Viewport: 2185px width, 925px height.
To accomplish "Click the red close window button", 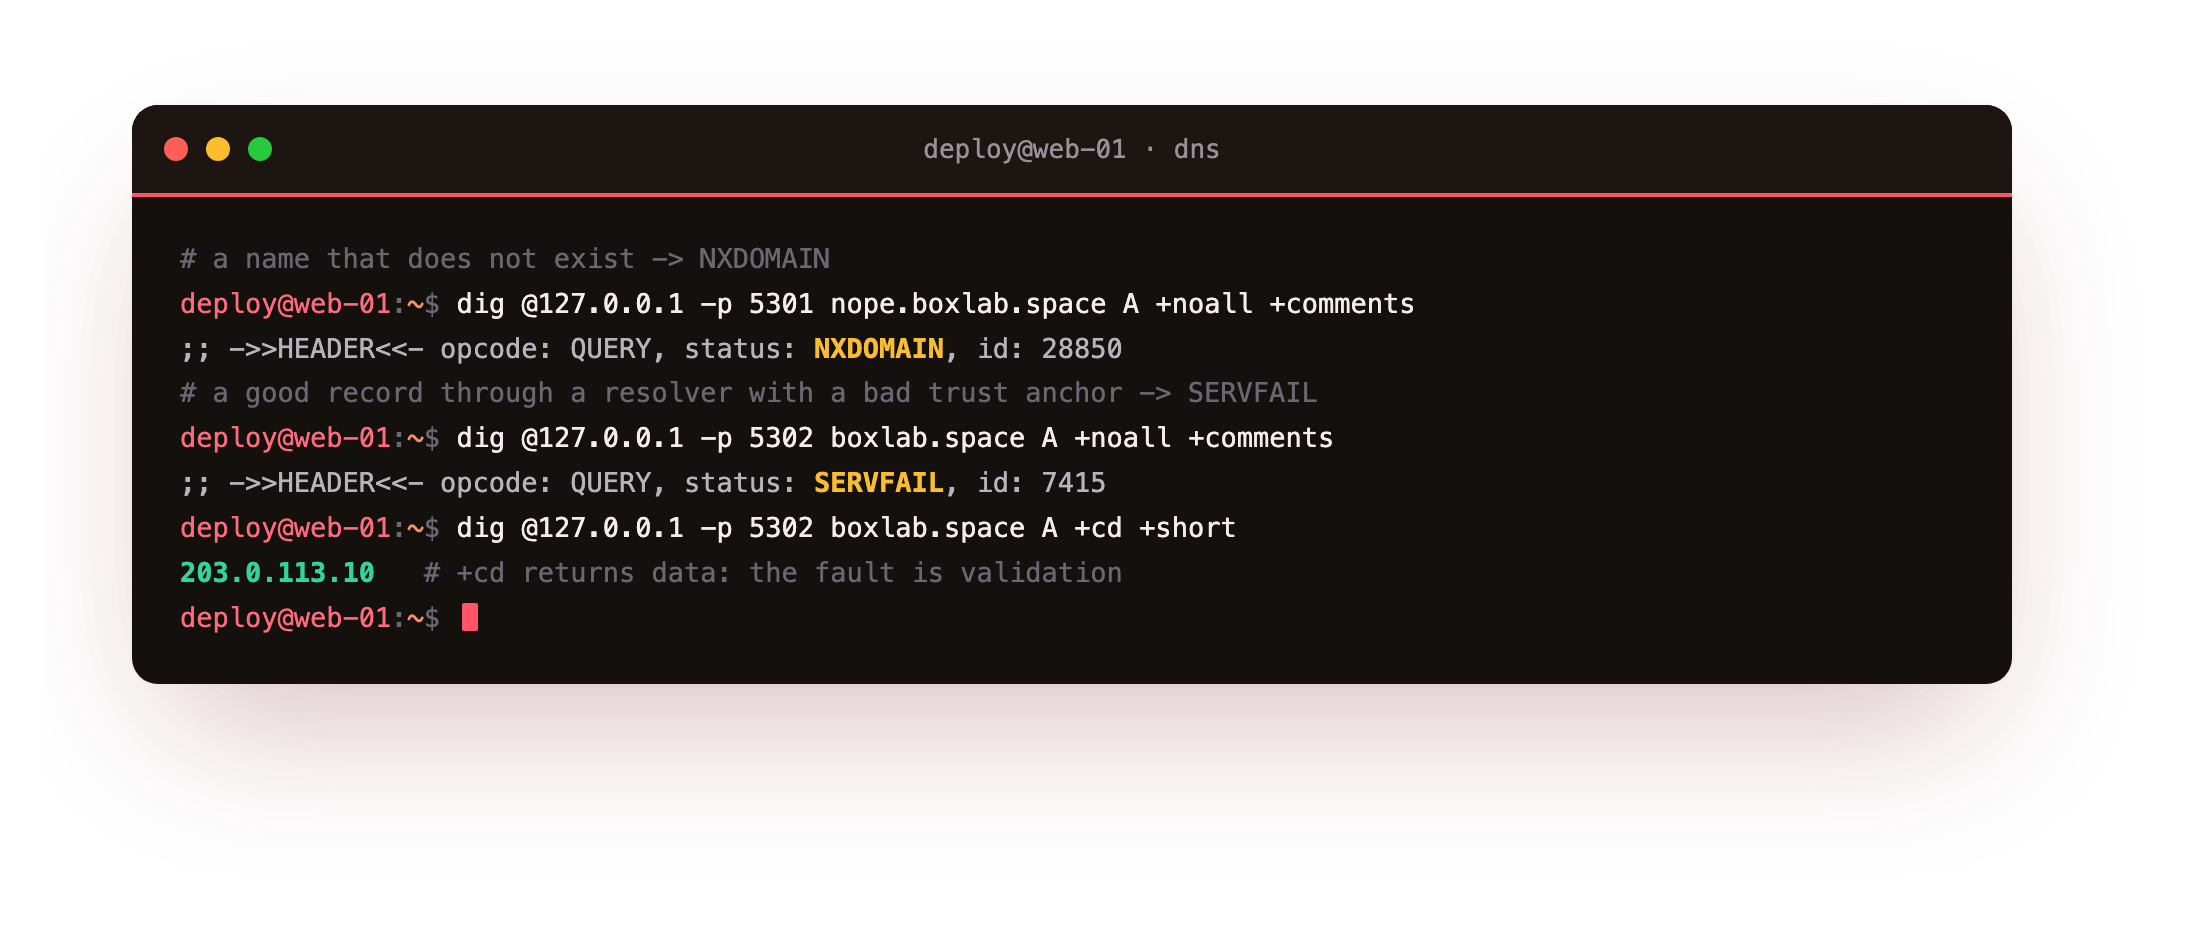I will (x=176, y=149).
